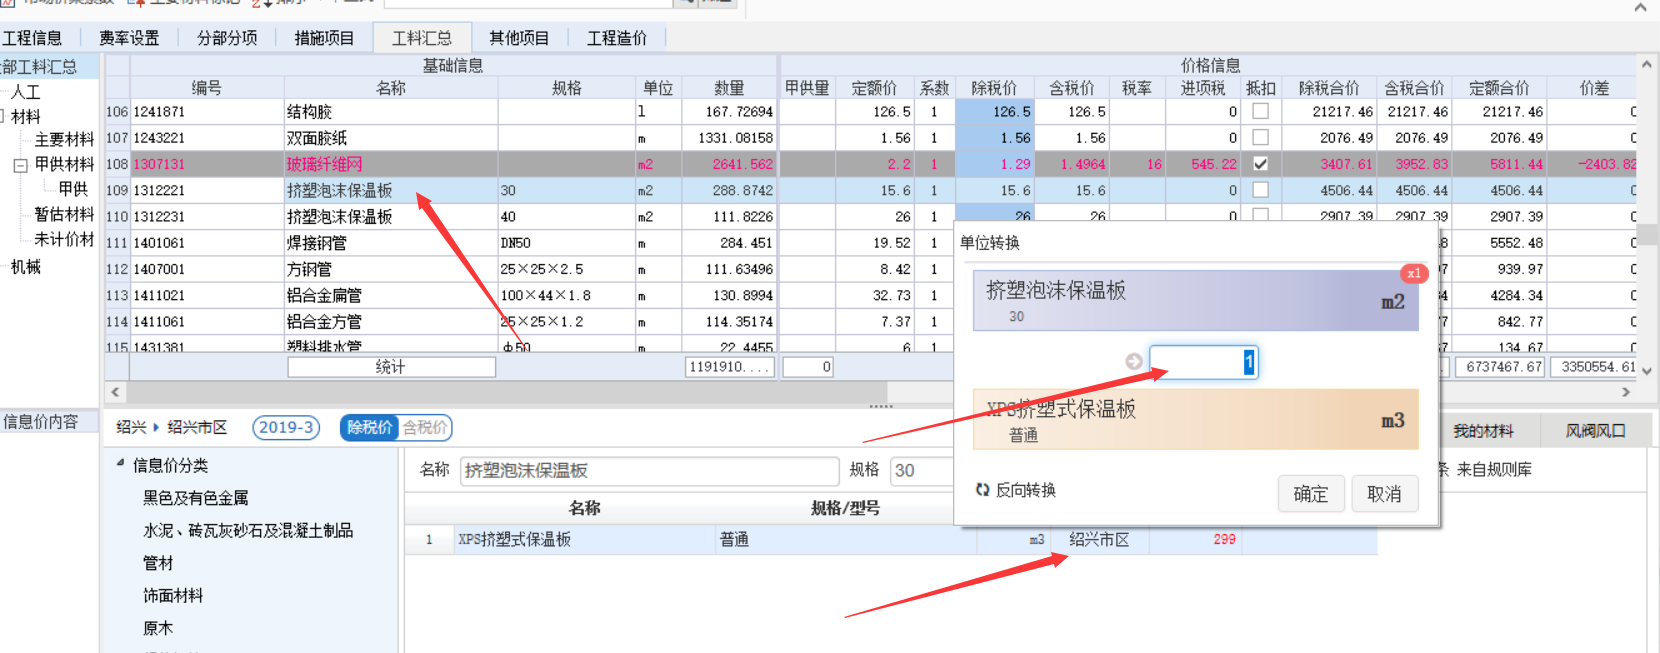Click price 299 in result row
Viewport: 1660px width, 653px height.
pyautogui.click(x=1224, y=539)
